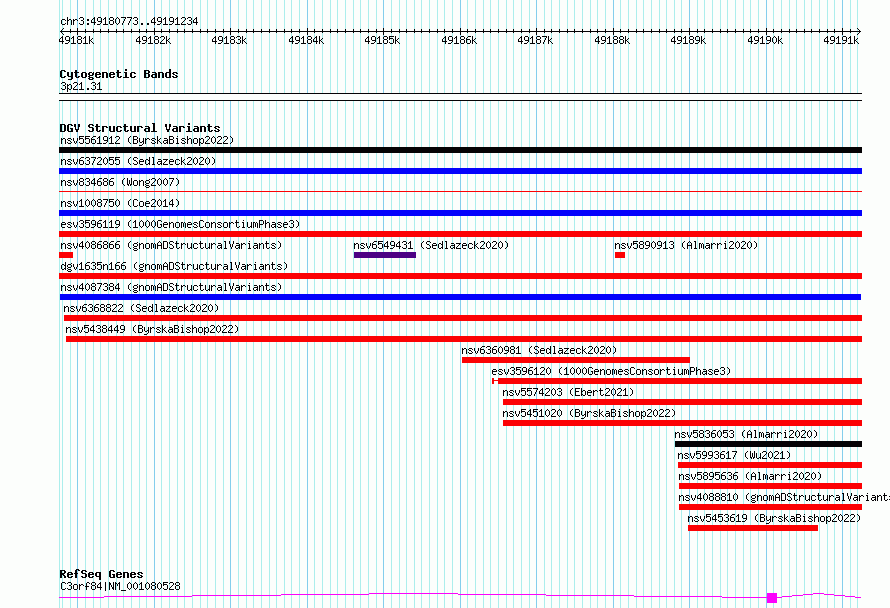Click the 49185k ruler tick label
Screen dimensions: 890x608
pos(383,40)
